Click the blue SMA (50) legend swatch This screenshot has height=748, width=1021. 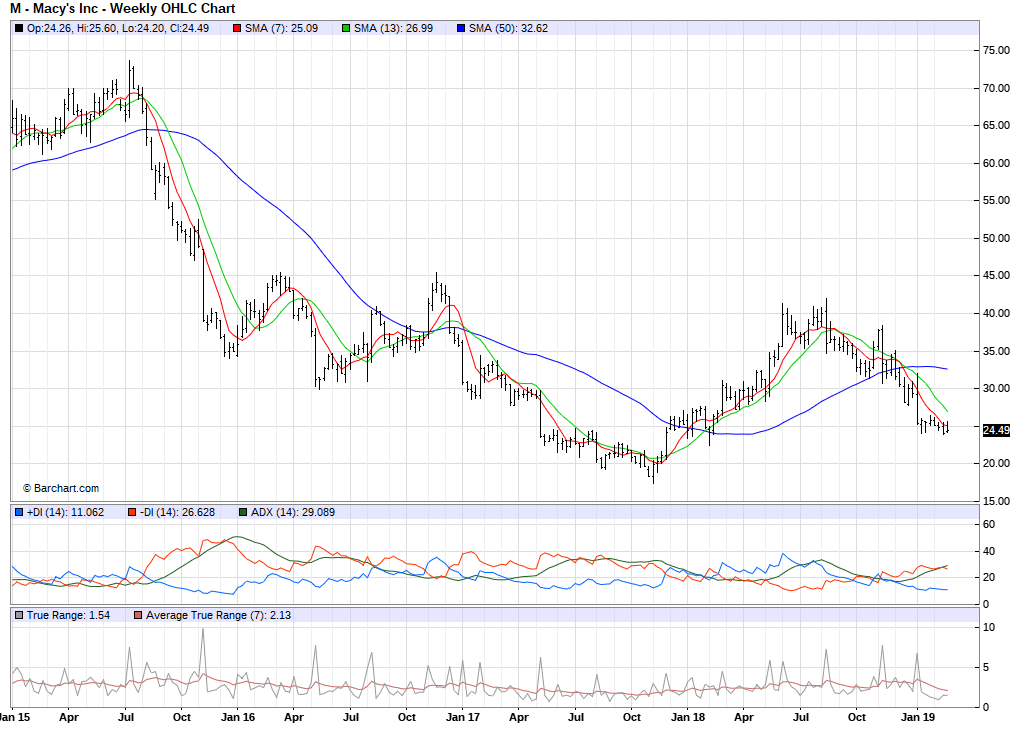[460, 28]
